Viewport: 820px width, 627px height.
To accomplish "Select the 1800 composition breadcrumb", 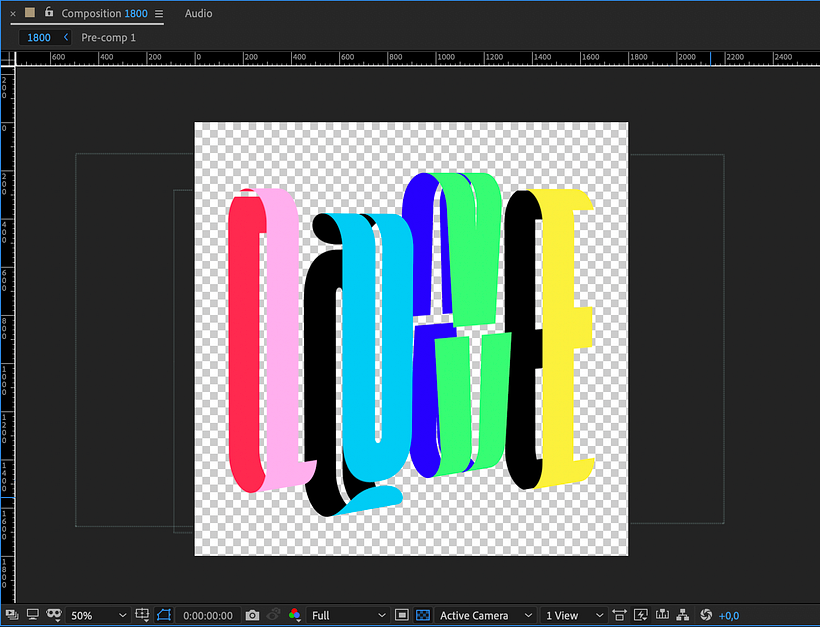I will coord(39,38).
